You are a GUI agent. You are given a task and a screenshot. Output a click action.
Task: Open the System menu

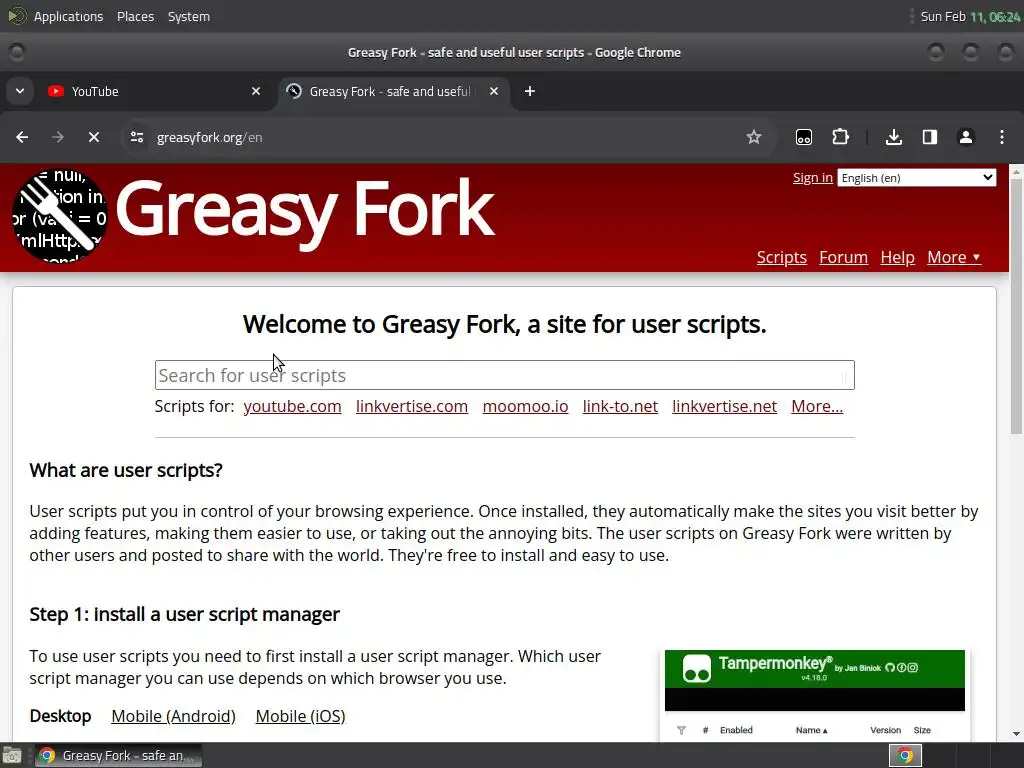(189, 16)
